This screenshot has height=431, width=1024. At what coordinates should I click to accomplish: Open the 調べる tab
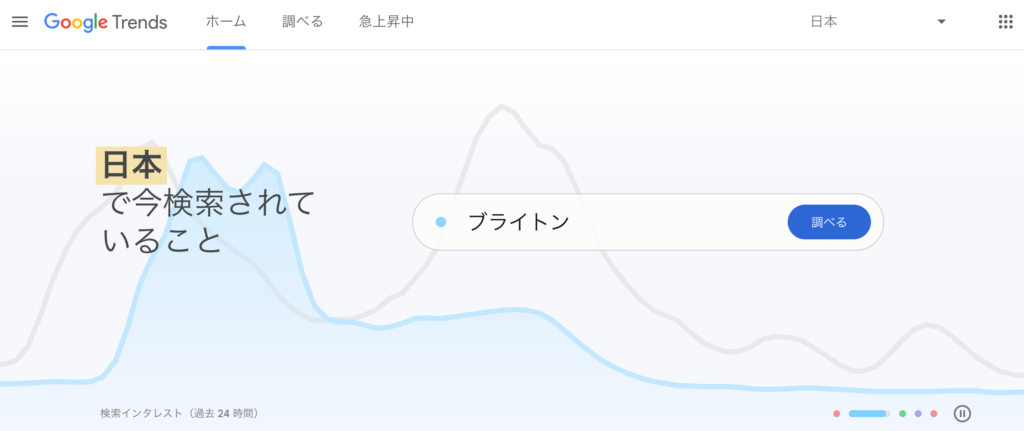point(303,22)
